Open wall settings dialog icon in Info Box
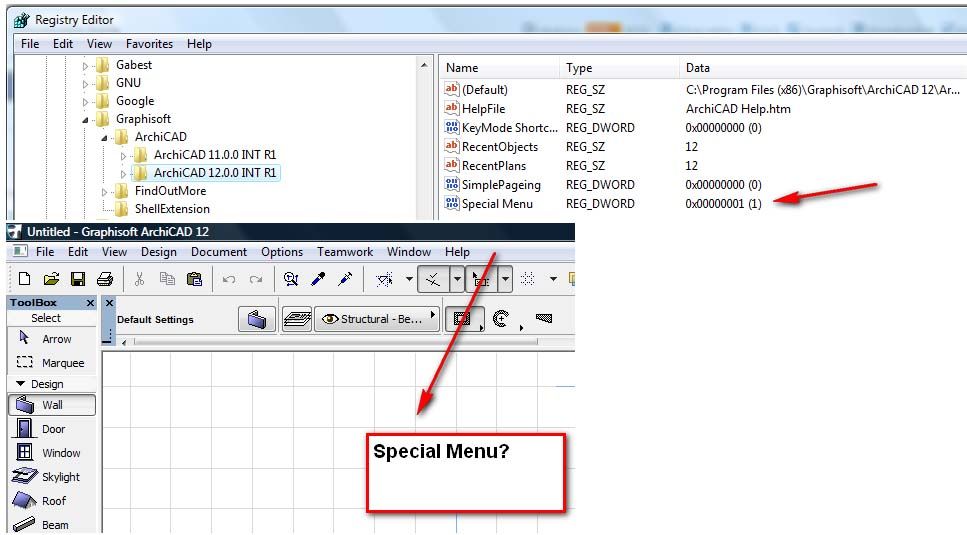The width and height of the screenshot is (967, 535). (x=257, y=319)
